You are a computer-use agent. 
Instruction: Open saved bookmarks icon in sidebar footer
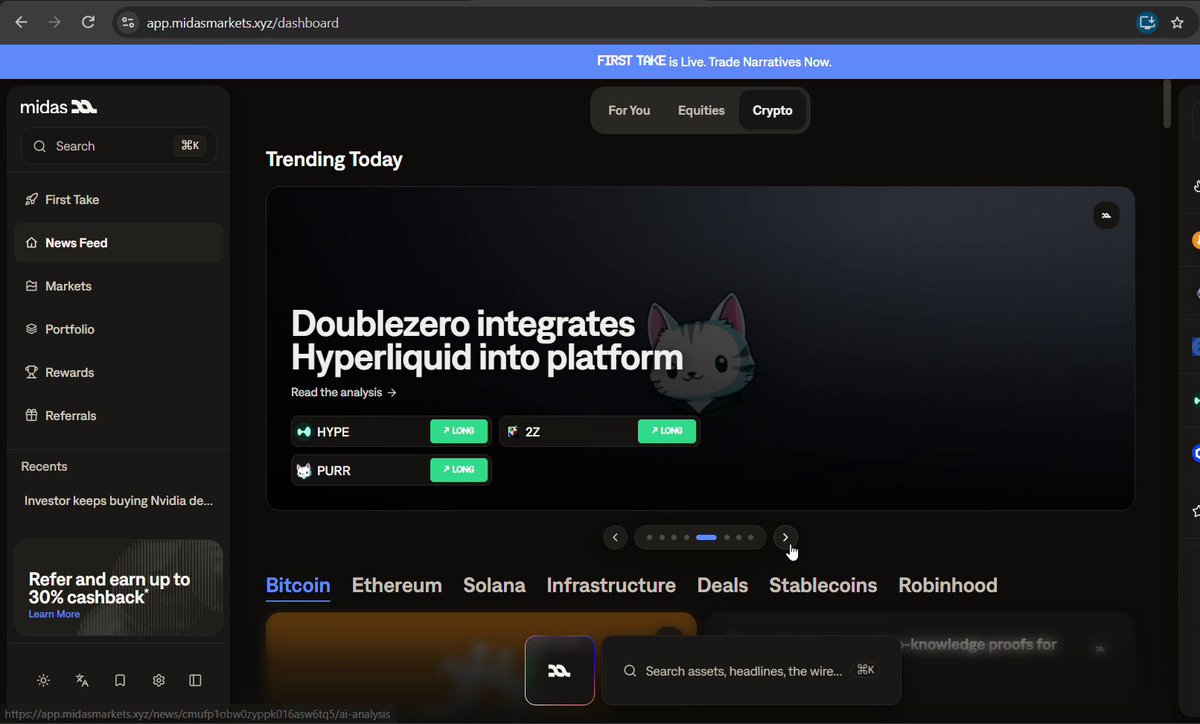click(120, 680)
